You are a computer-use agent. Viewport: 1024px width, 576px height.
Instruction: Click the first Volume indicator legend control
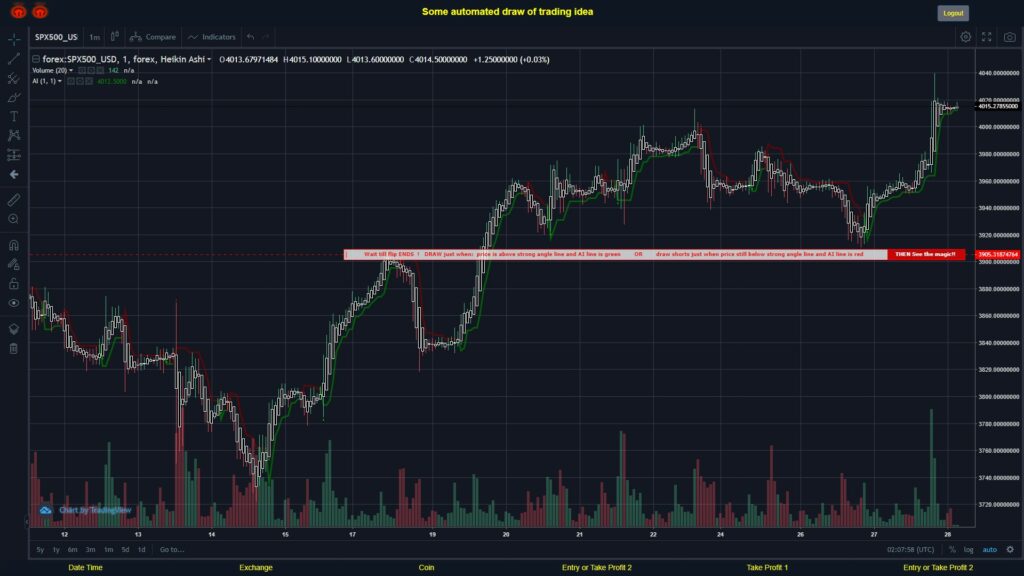[82, 71]
